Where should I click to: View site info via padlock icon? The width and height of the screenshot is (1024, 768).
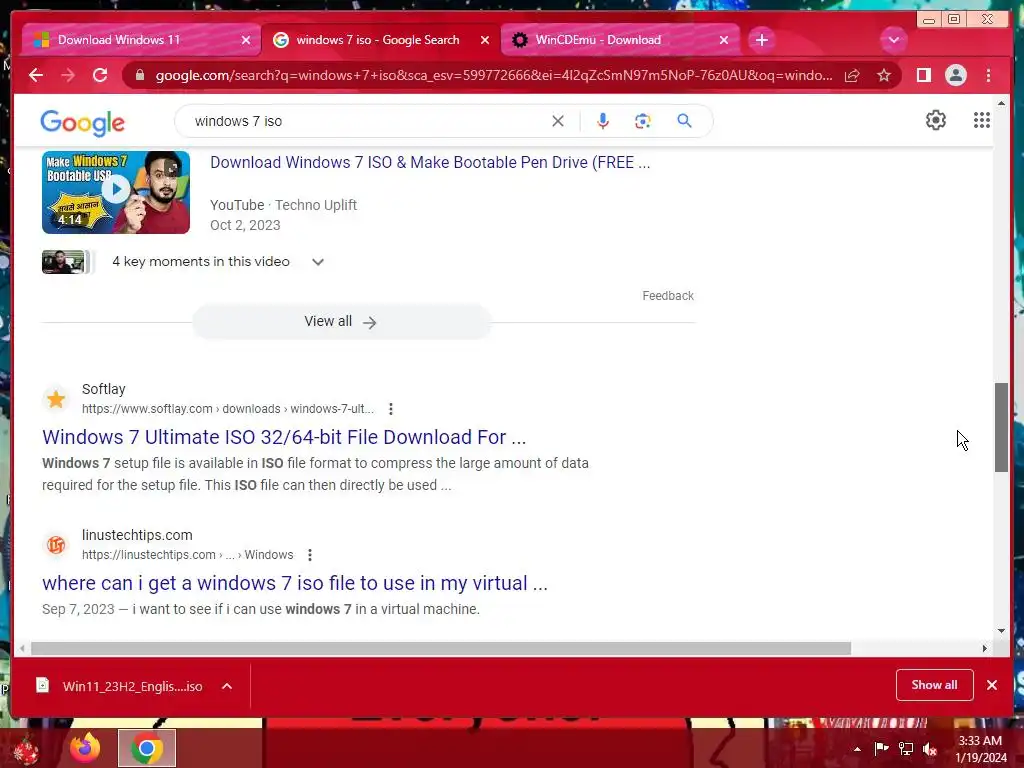[x=139, y=75]
